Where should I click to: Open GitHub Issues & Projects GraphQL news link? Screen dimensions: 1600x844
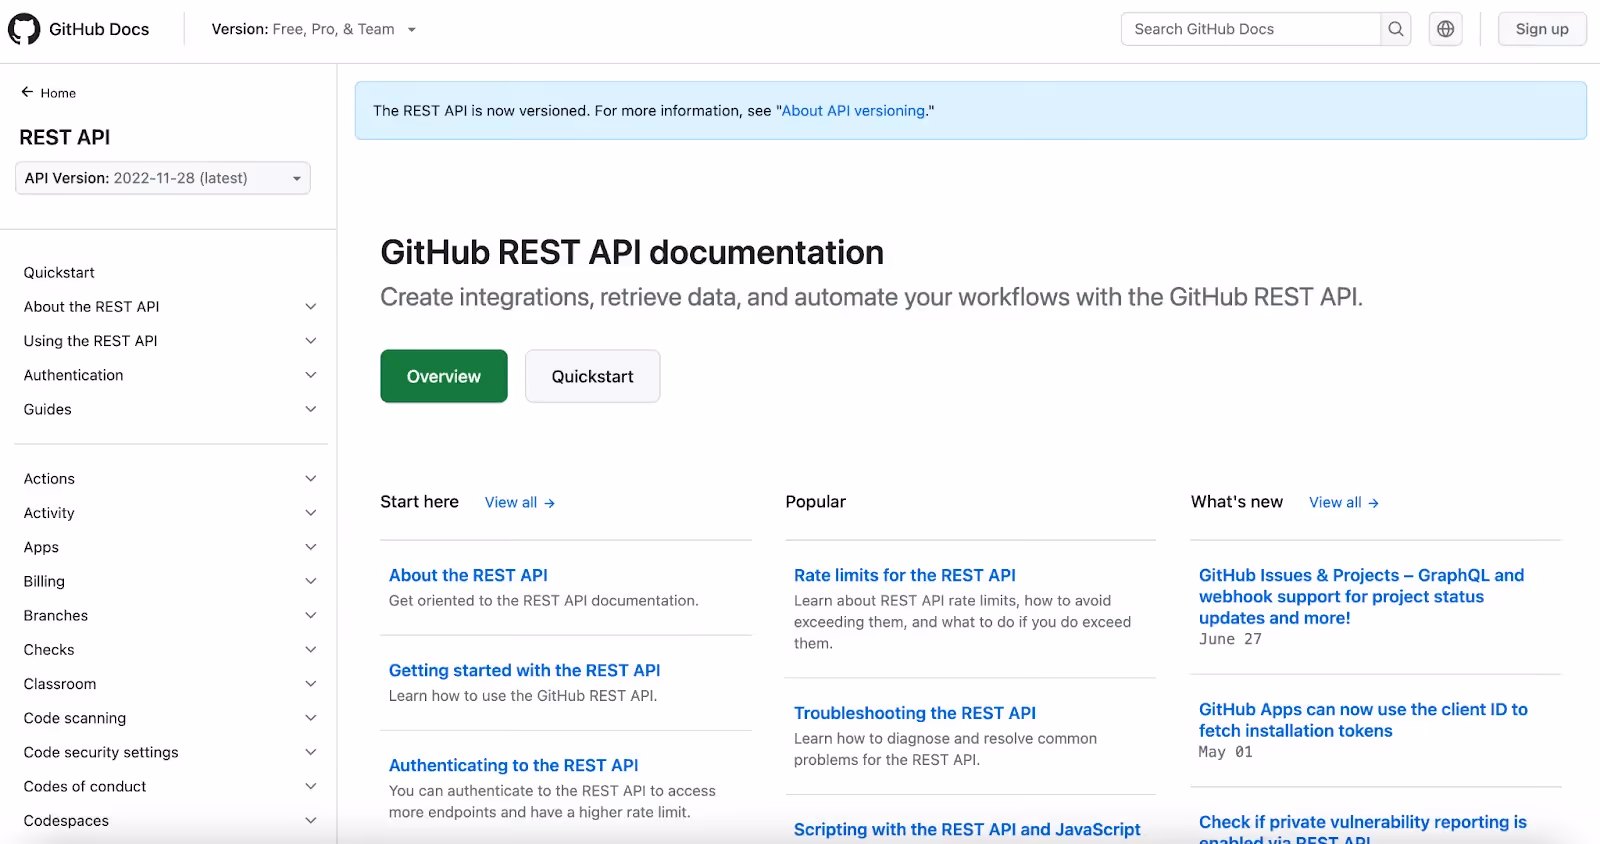1362,597
